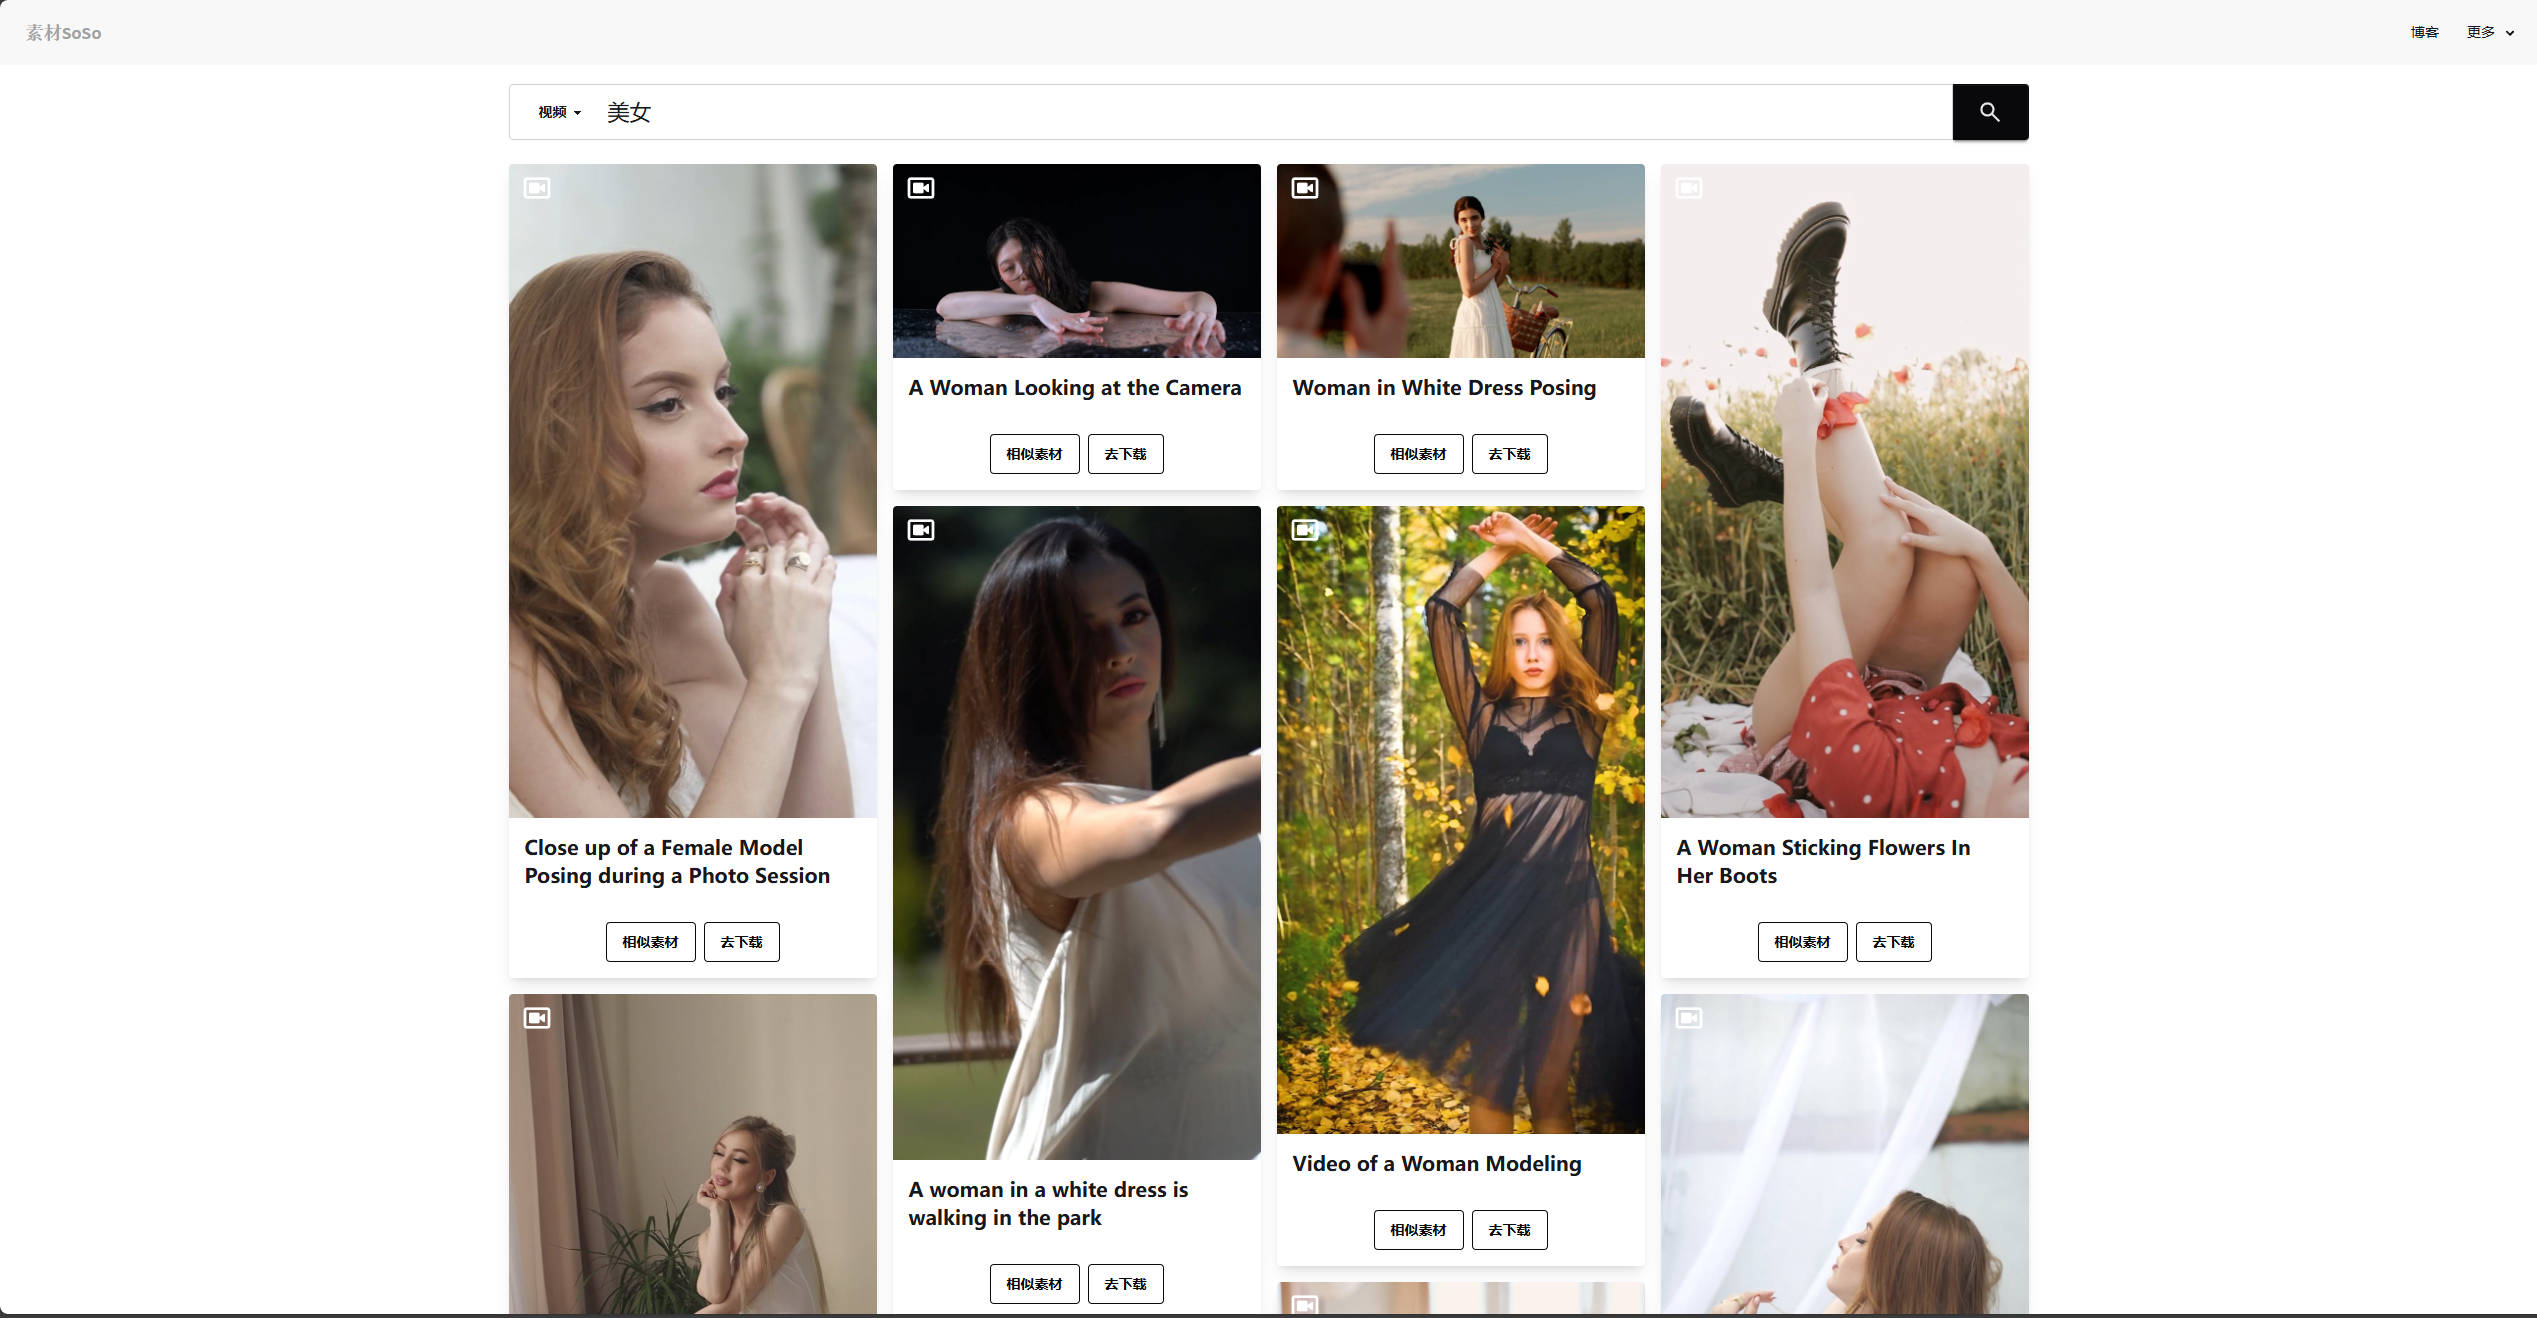Open the 视频 media type dropdown
The height and width of the screenshot is (1318, 2537).
coord(559,112)
